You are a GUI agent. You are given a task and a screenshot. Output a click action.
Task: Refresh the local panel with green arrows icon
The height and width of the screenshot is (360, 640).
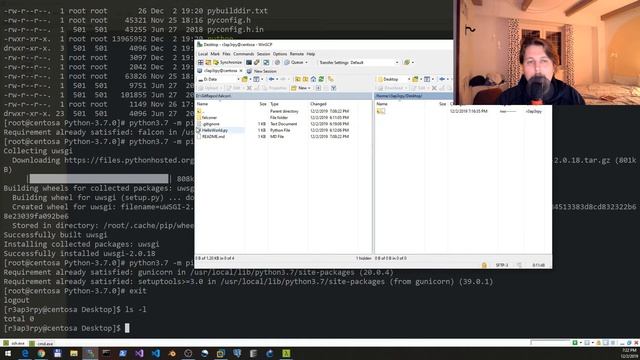[x=321, y=79]
